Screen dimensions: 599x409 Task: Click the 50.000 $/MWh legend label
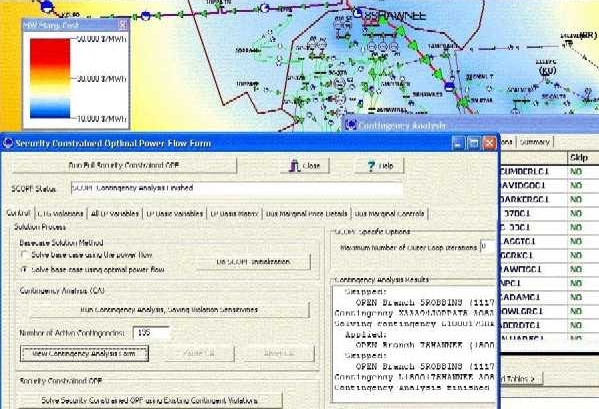pyautogui.click(x=102, y=39)
